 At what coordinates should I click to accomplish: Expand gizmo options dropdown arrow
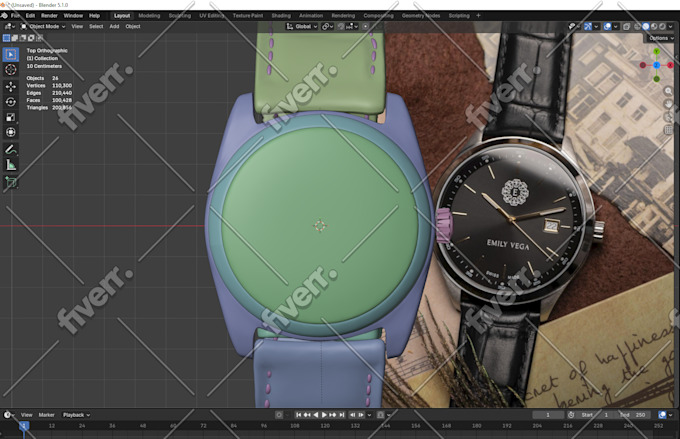coord(596,26)
